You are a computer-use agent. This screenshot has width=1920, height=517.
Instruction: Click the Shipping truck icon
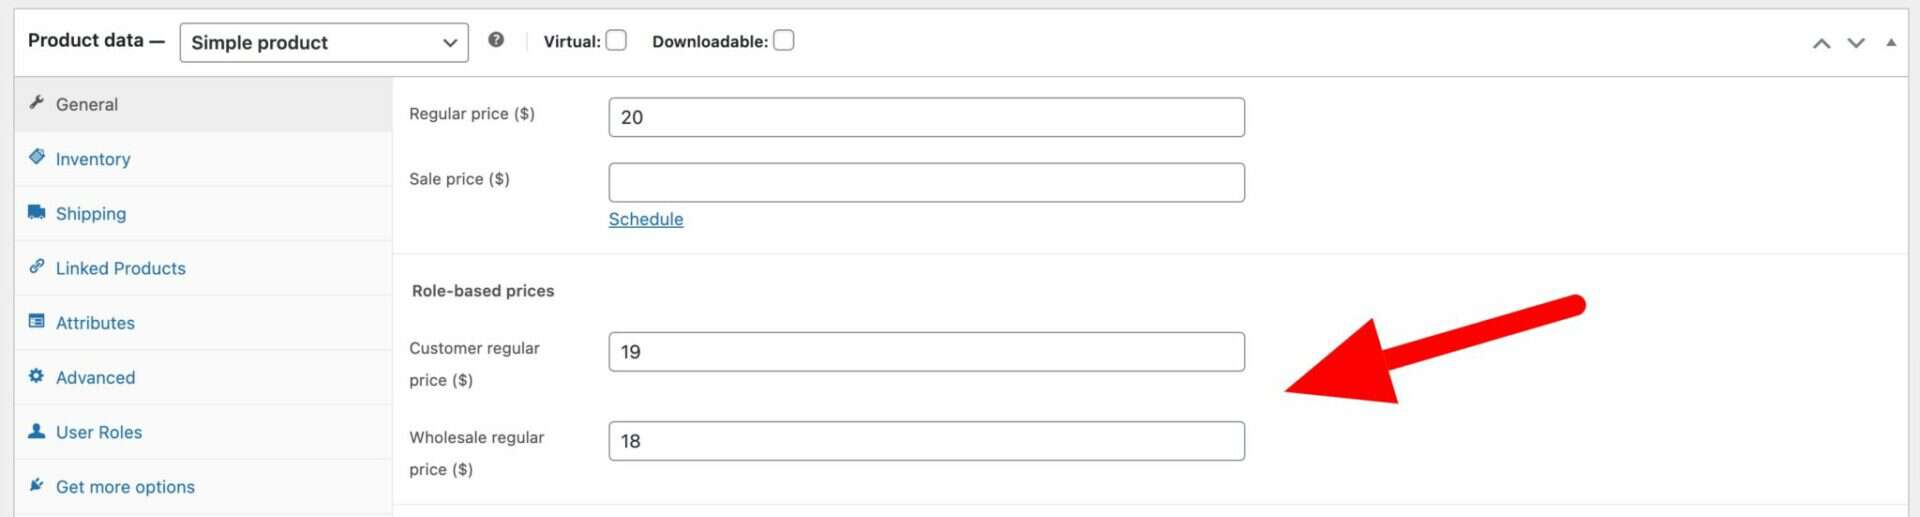click(x=37, y=212)
